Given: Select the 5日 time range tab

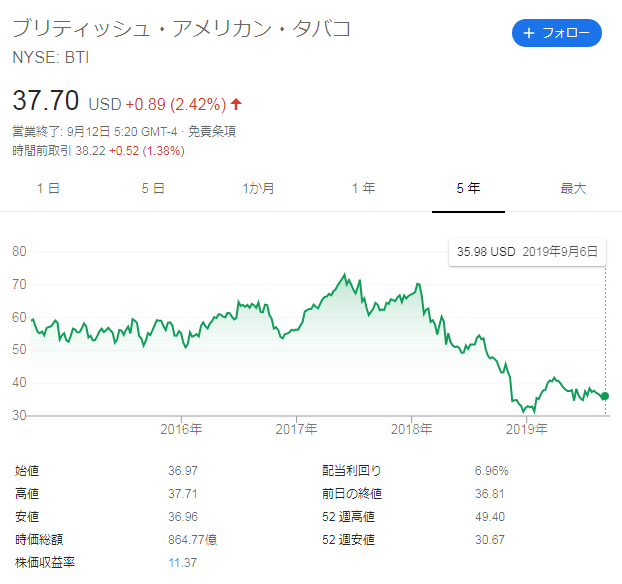Looking at the screenshot, I should tap(153, 187).
